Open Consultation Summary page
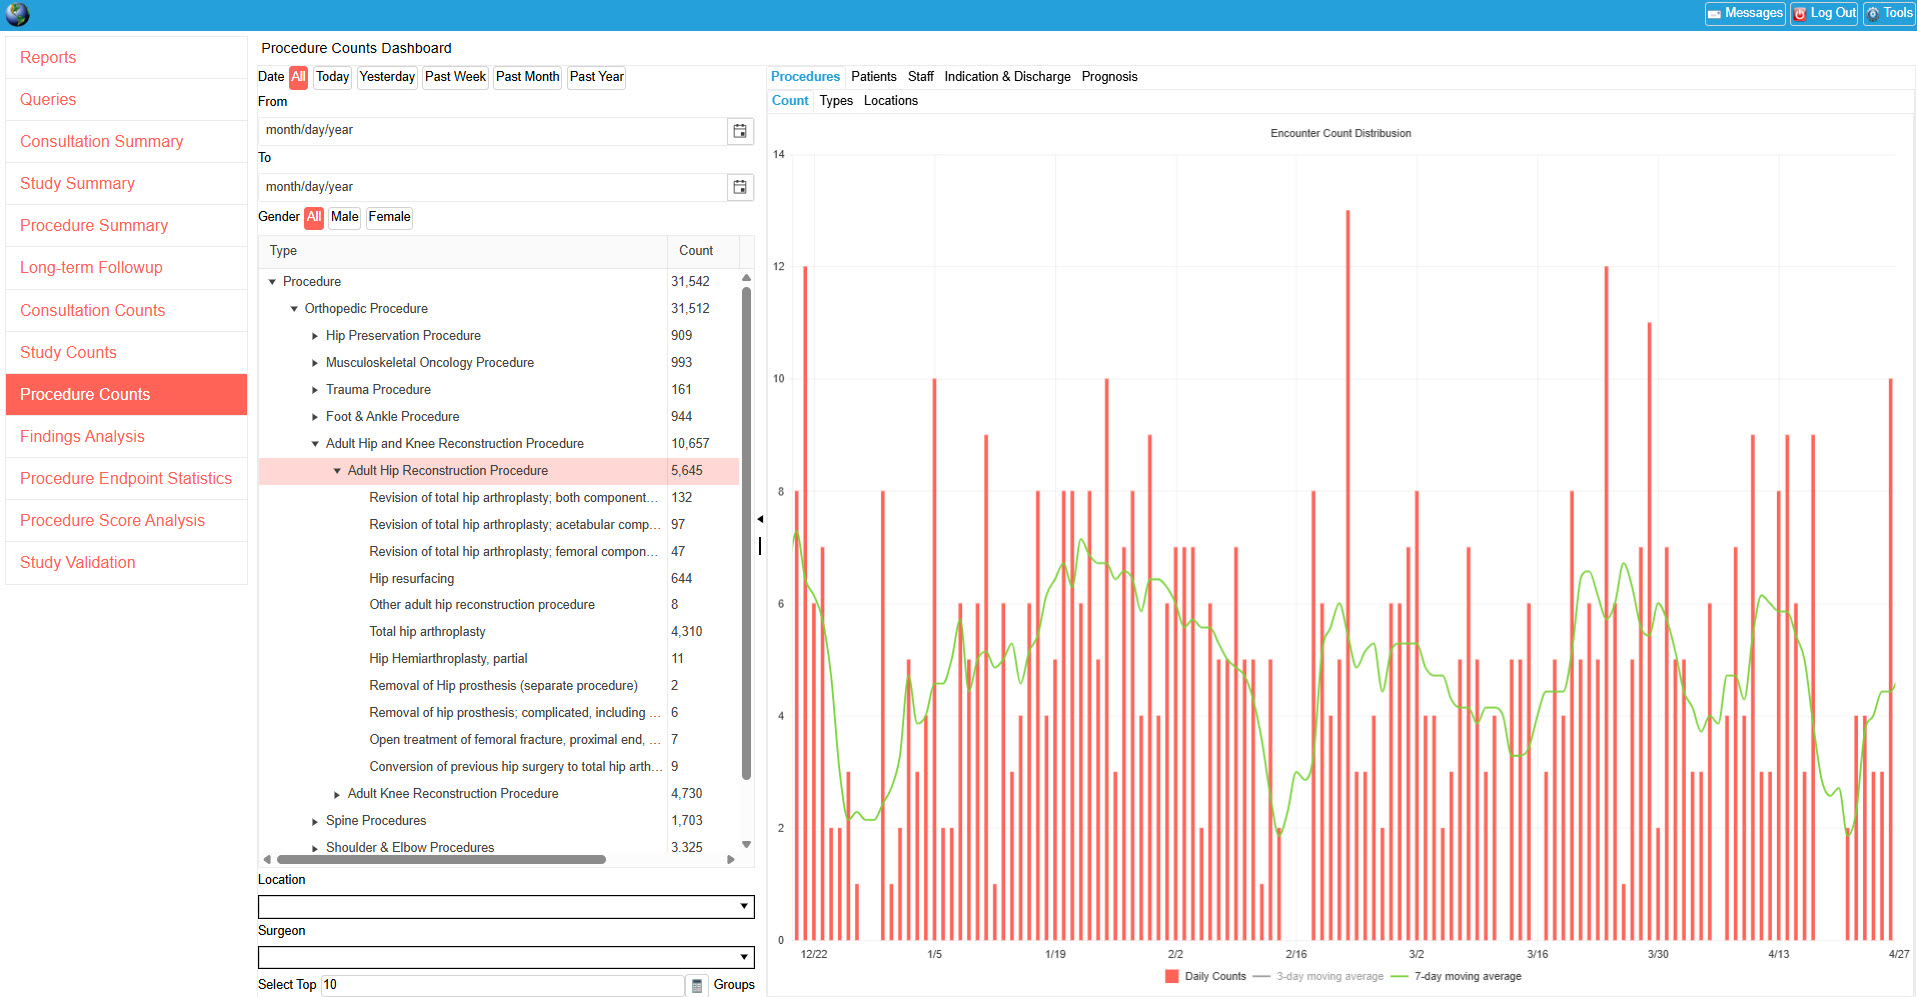 point(126,142)
